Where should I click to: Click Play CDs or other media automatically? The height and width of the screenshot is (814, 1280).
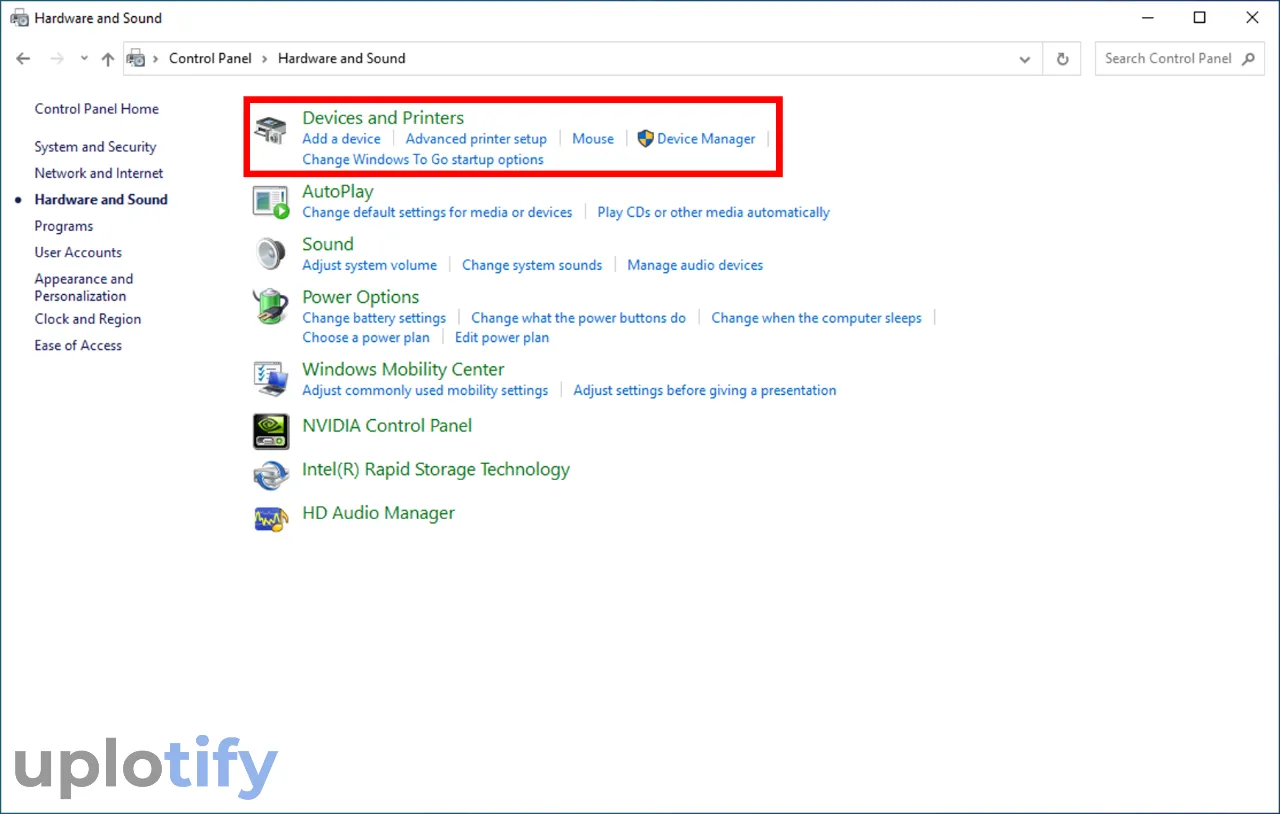713,212
